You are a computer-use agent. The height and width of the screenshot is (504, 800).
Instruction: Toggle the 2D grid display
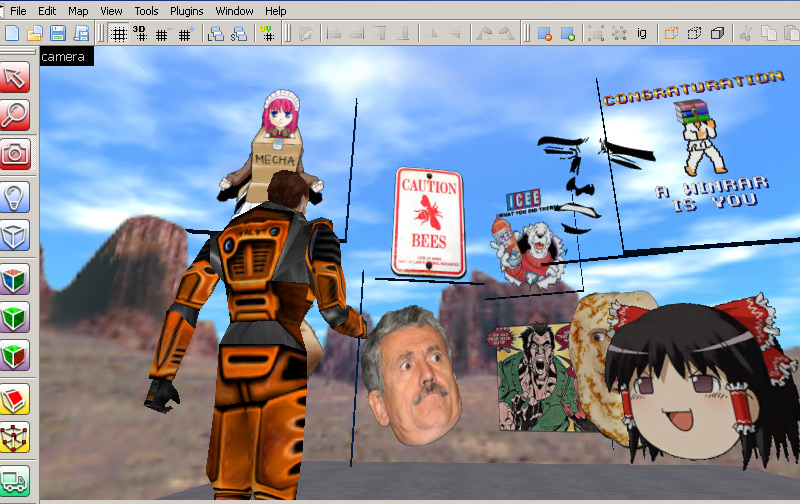(x=119, y=34)
